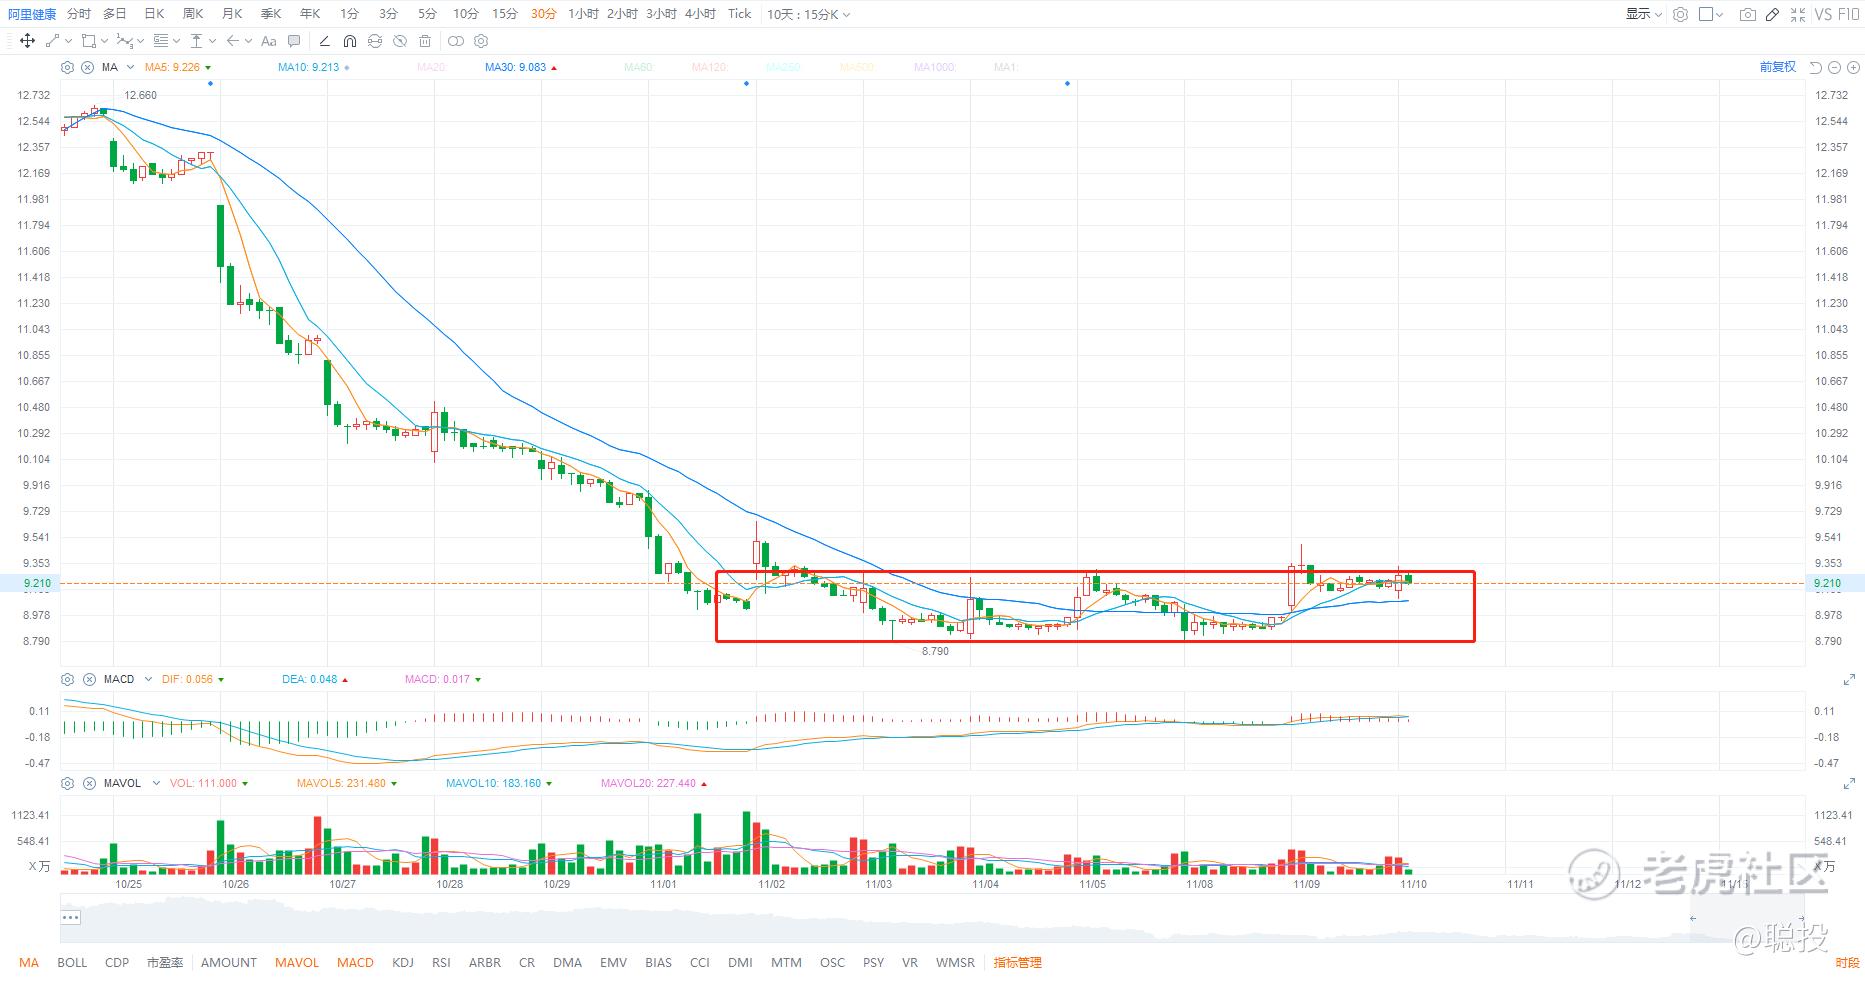Viewport: 1865px width, 981px height.
Task: Click the ellipsis handle on range navigator
Action: click(x=70, y=917)
